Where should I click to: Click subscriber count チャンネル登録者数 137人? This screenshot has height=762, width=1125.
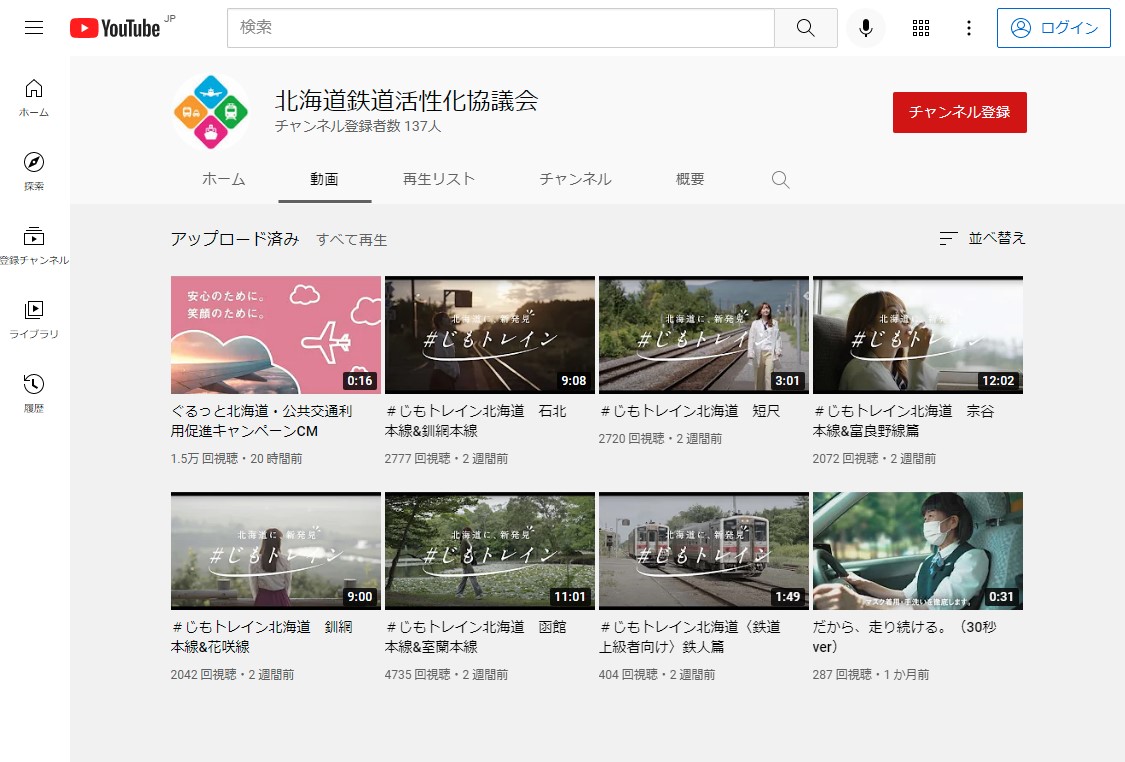357,126
